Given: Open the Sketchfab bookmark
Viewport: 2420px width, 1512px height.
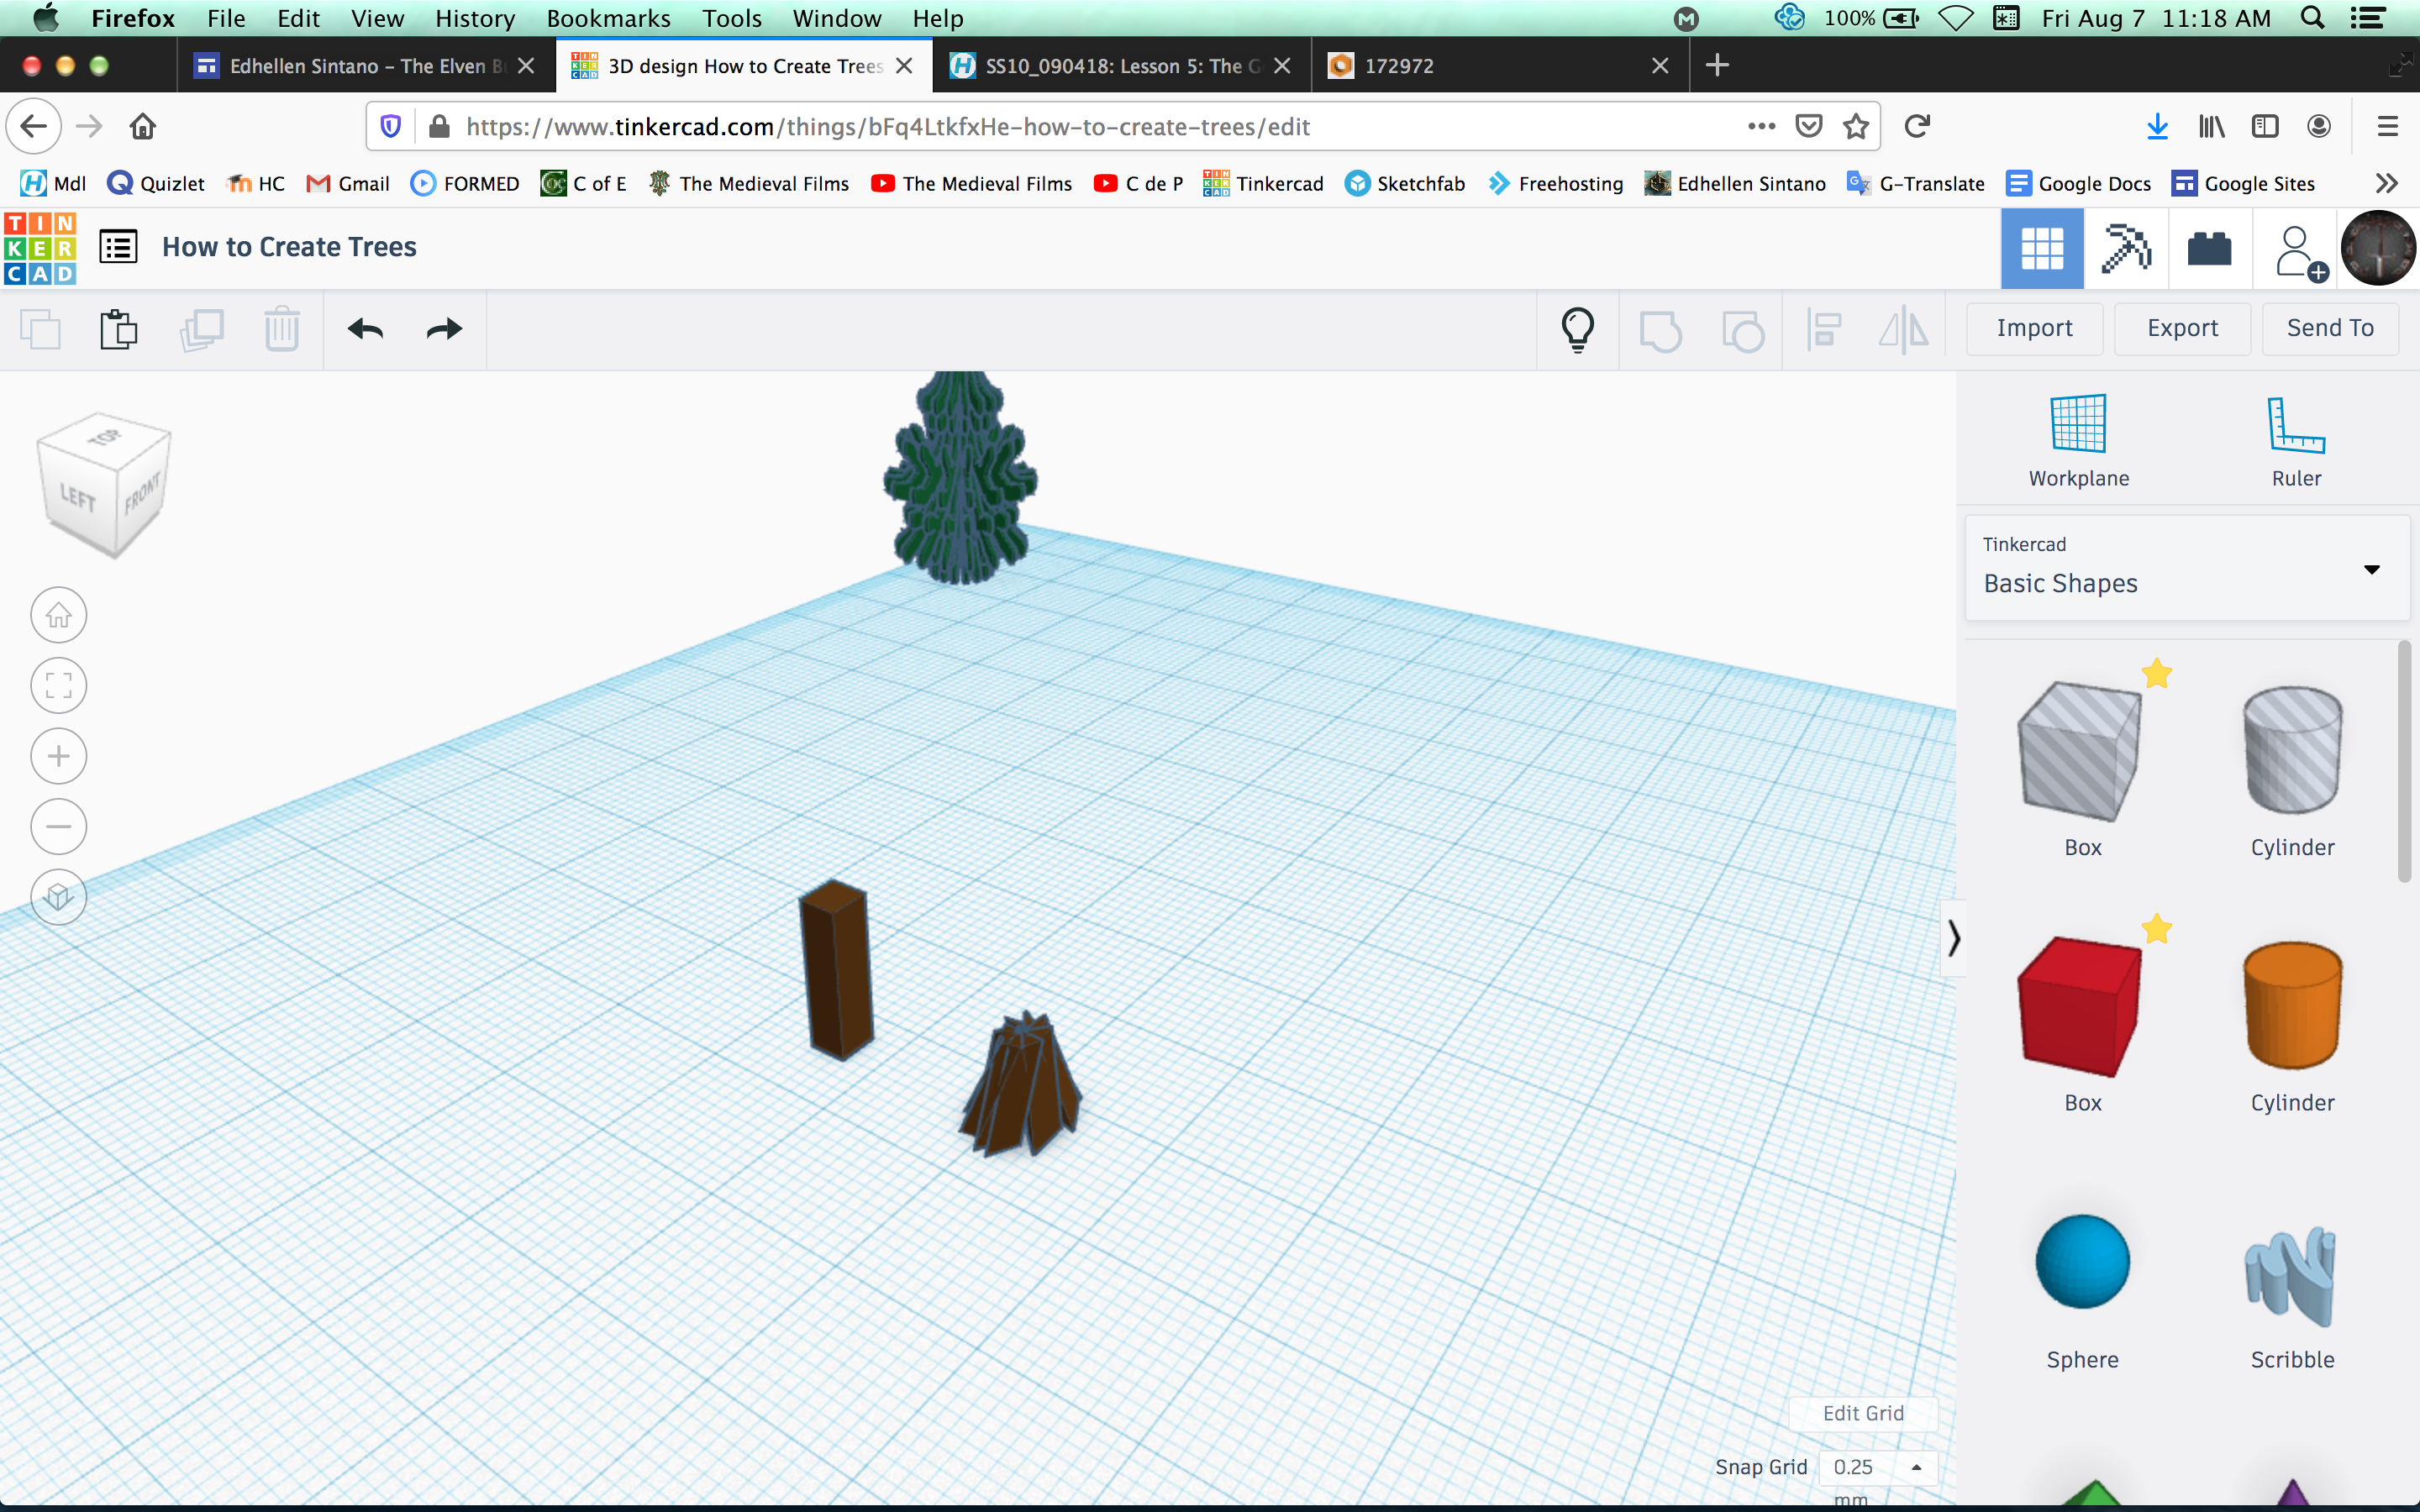Looking at the screenshot, I should (1404, 183).
